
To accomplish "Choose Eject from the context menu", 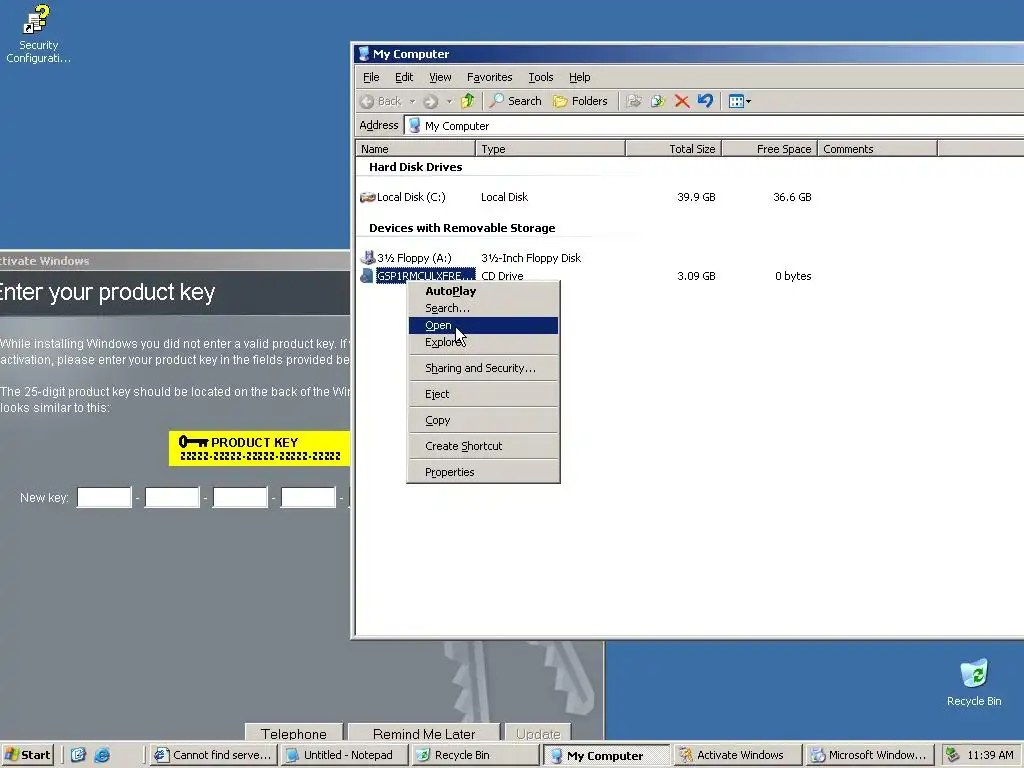I will click(x=483, y=394).
